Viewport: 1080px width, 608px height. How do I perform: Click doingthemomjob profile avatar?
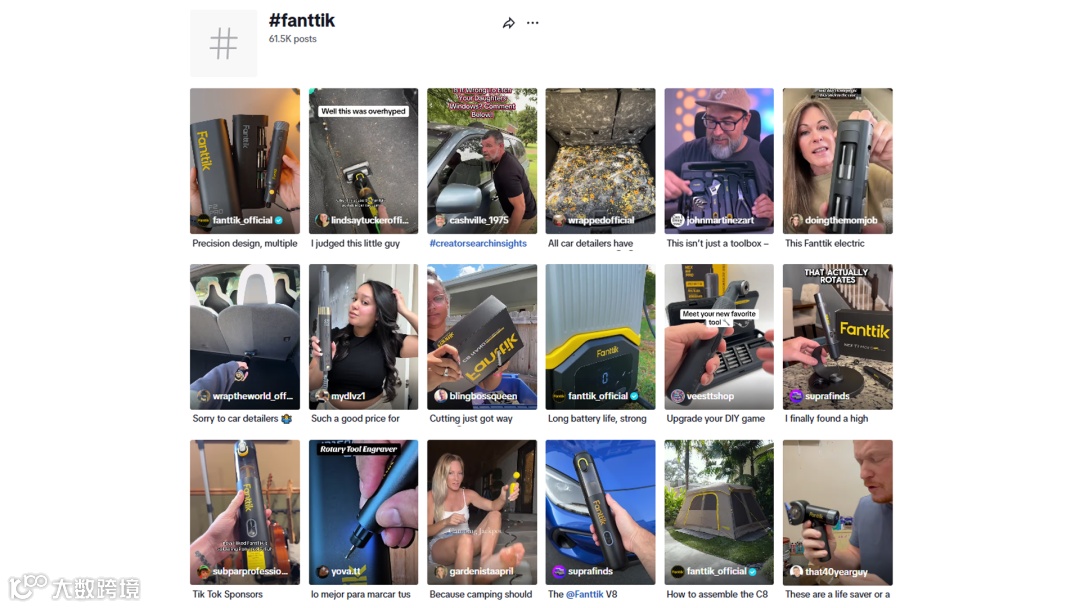(x=796, y=220)
